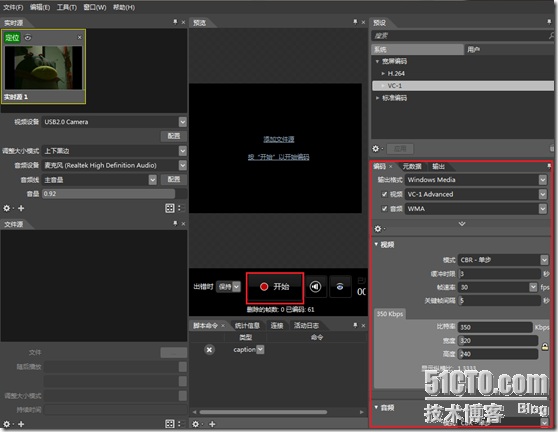The image size is (558, 432).
Task: Open the 文件(F) menu
Action: click(x=13, y=7)
